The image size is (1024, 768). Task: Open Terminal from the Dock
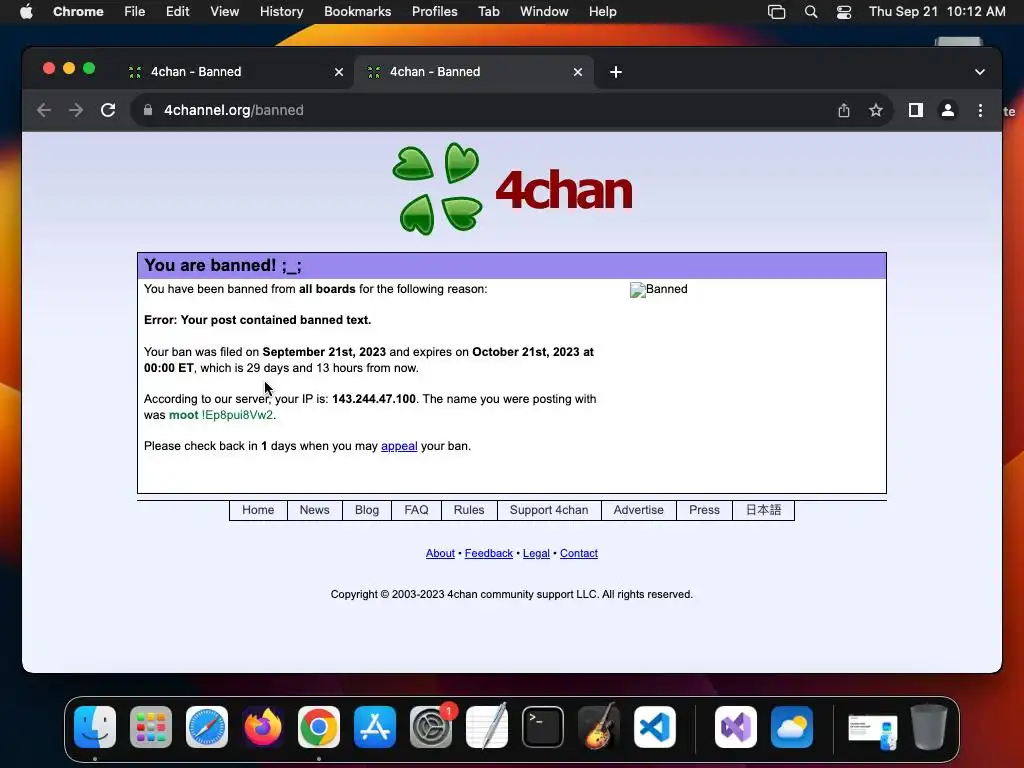543,727
